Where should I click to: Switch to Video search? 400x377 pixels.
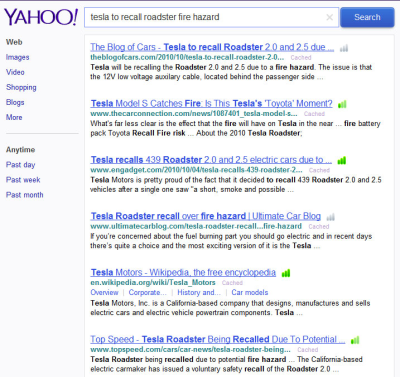(15, 72)
